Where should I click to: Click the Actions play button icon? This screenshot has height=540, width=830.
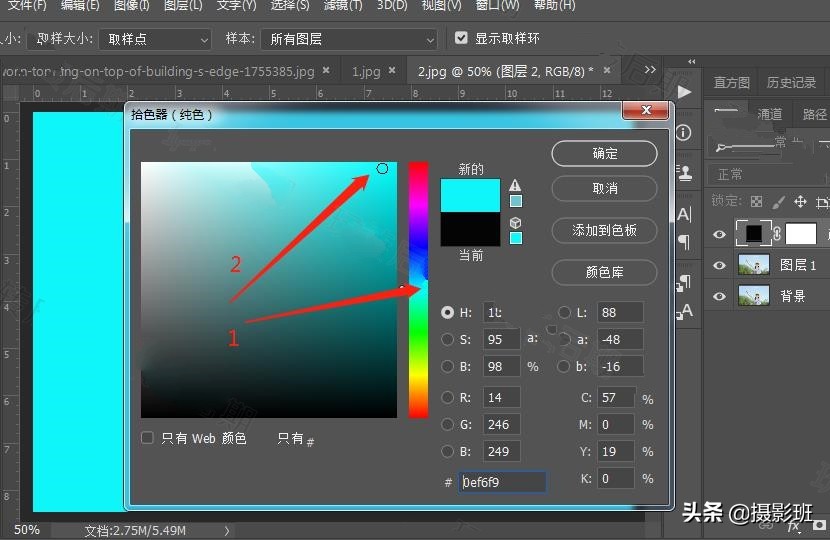[684, 92]
